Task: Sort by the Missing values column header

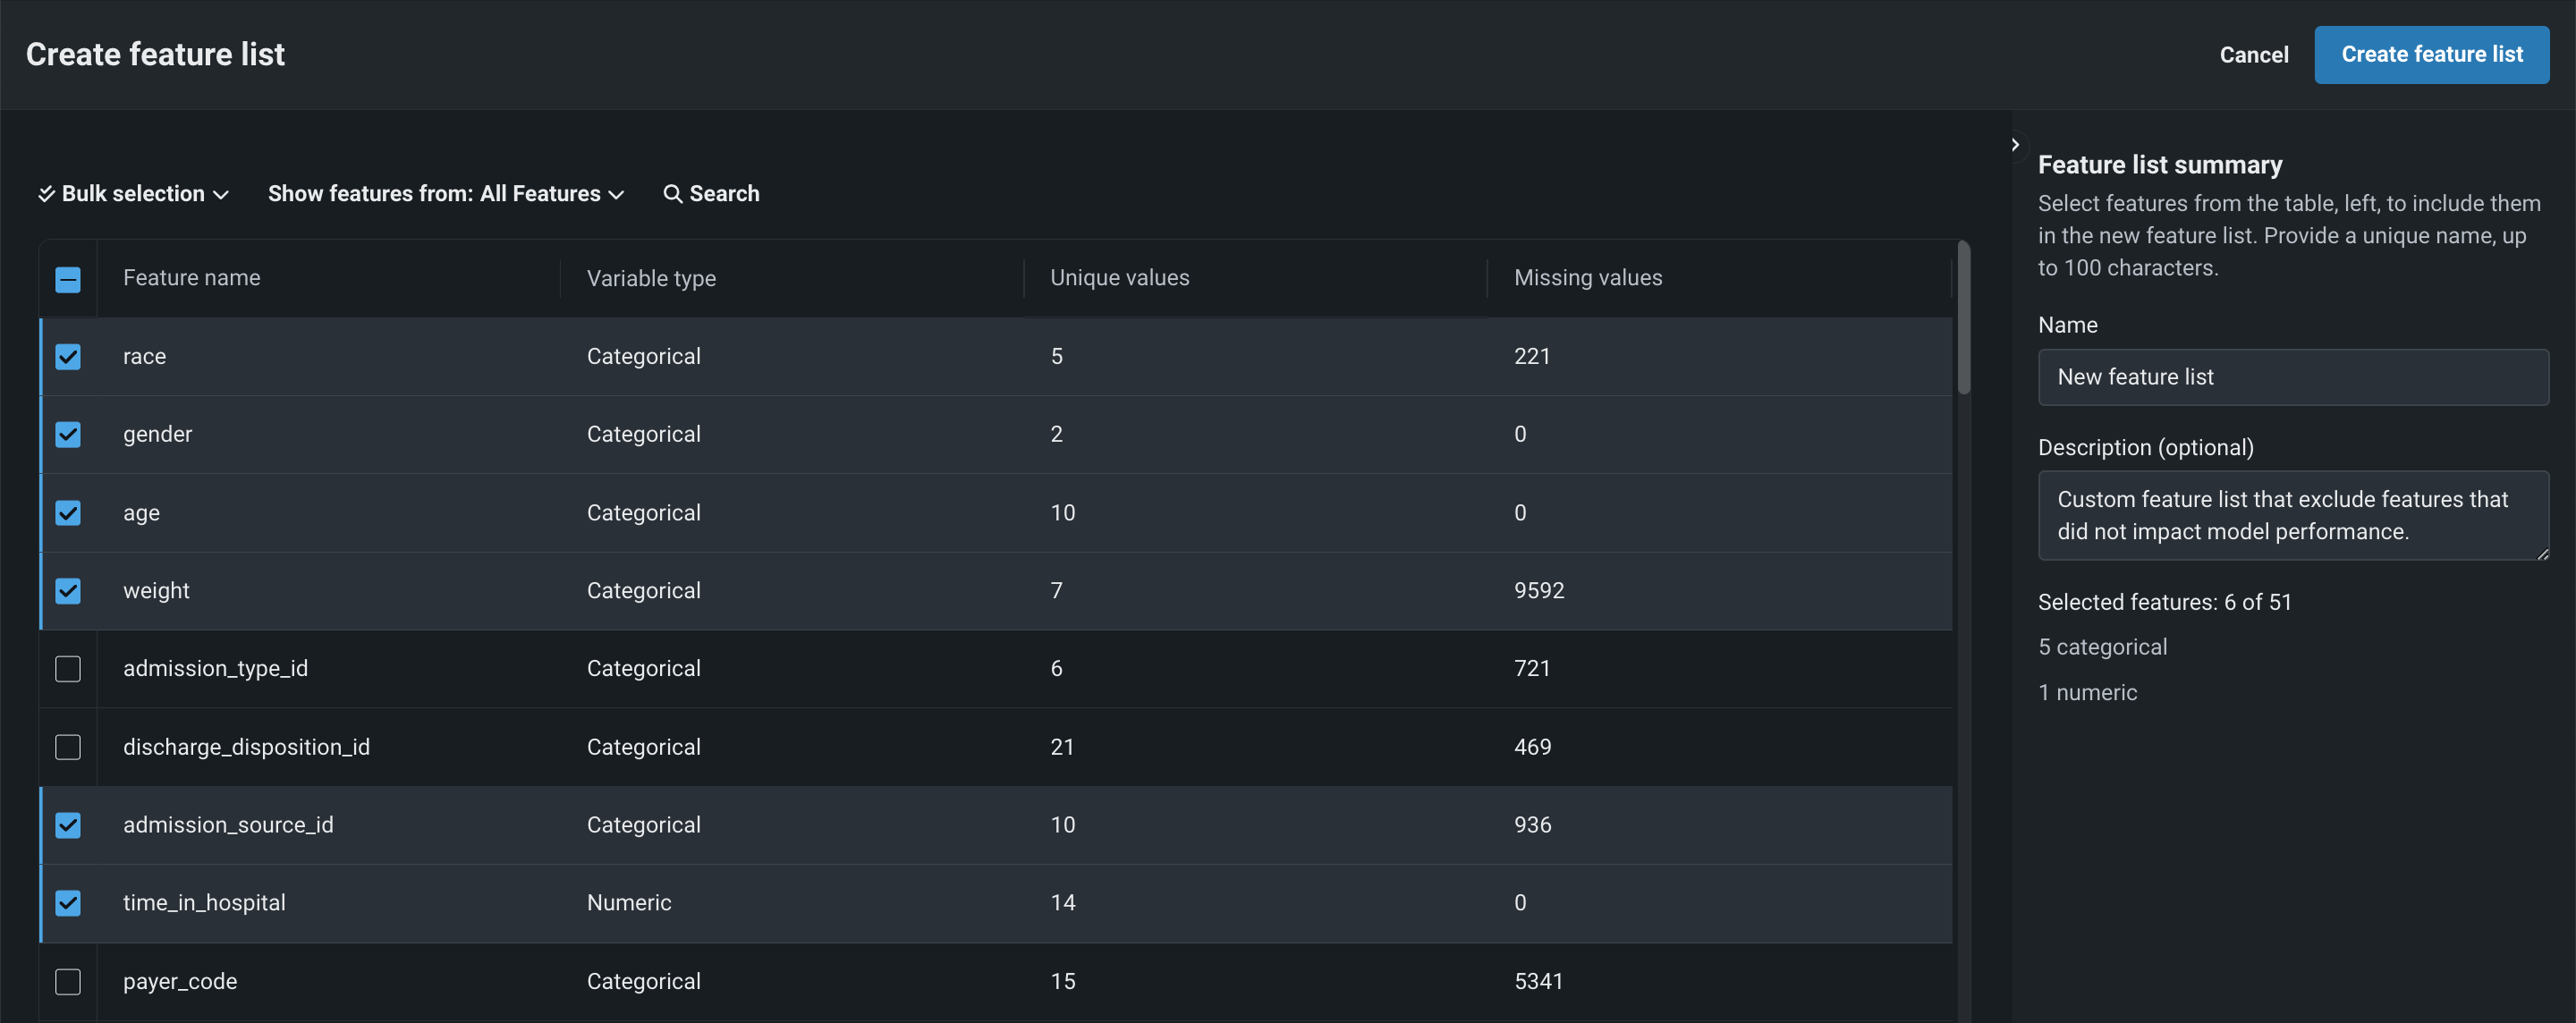Action: (1587, 278)
